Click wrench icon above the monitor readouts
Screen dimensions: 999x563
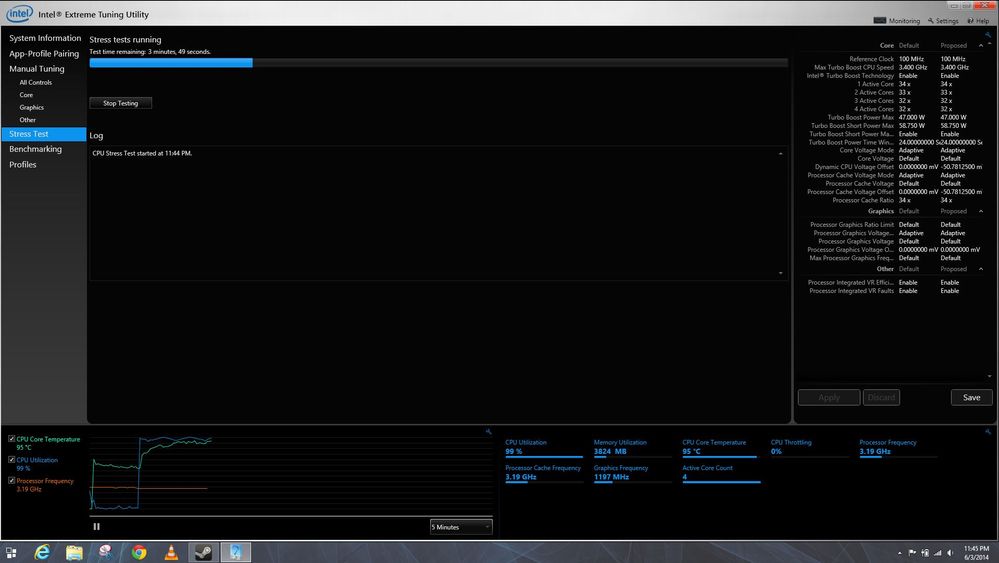tap(988, 432)
